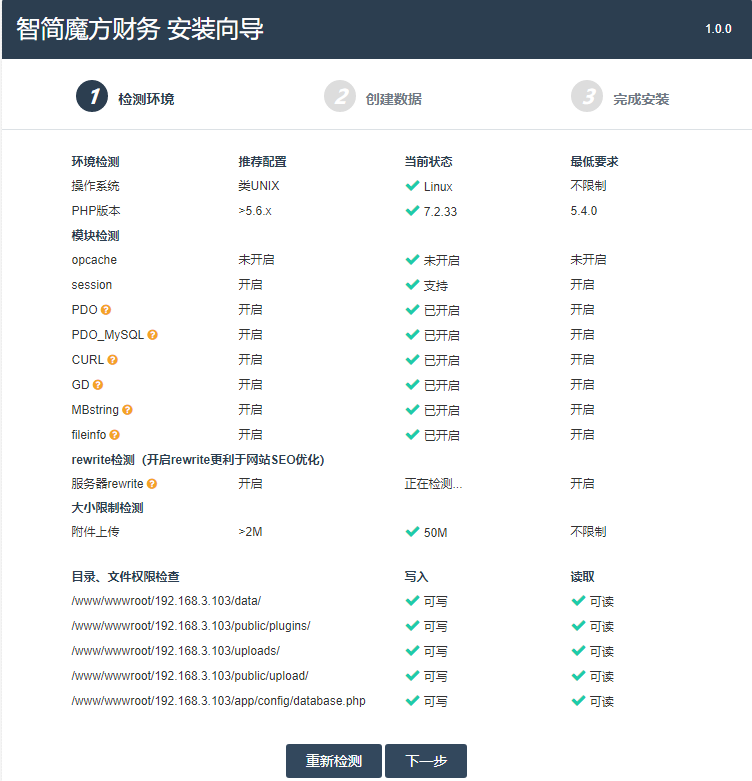Click the step 2 circle icon

[x=340, y=96]
